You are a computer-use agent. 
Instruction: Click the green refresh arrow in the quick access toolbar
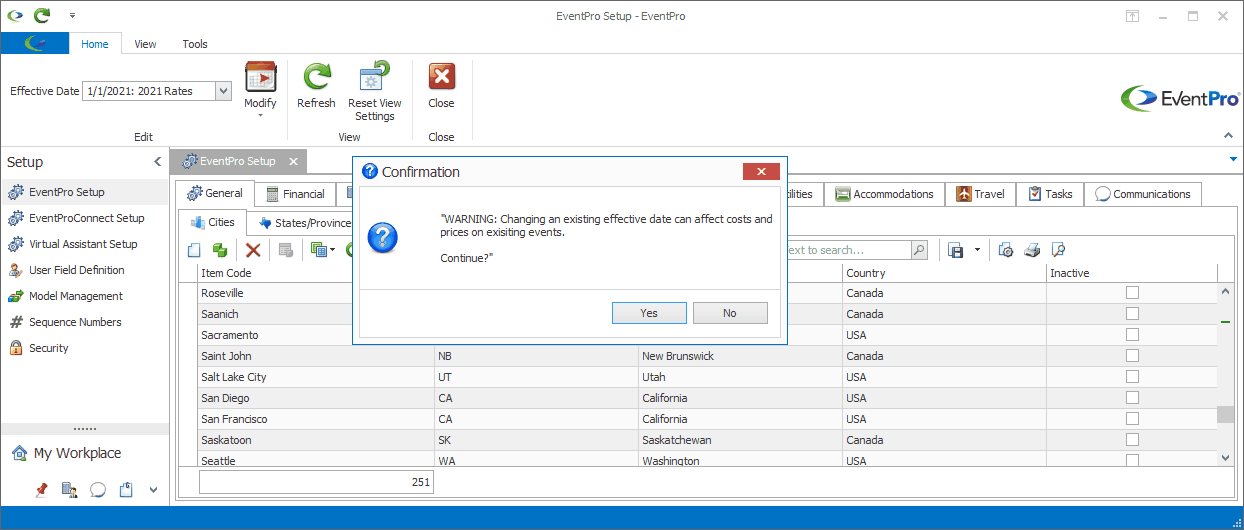point(41,16)
